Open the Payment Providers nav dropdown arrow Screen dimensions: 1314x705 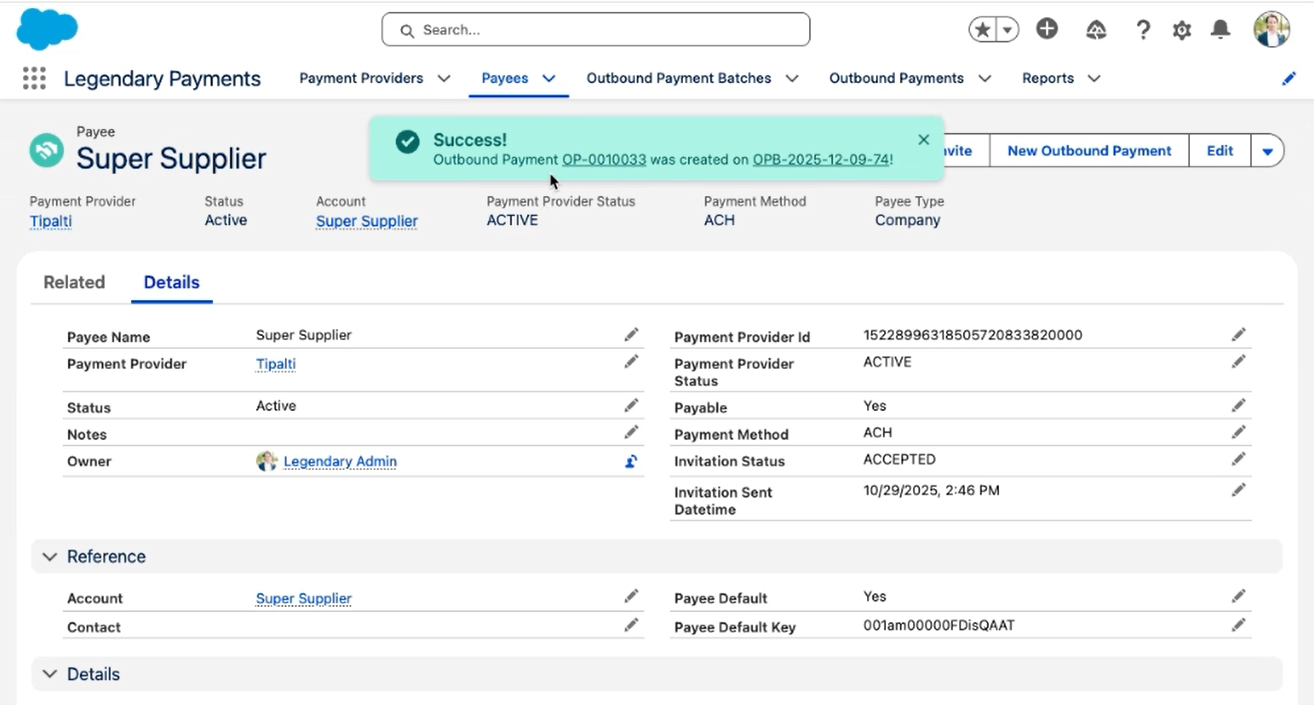coord(444,79)
